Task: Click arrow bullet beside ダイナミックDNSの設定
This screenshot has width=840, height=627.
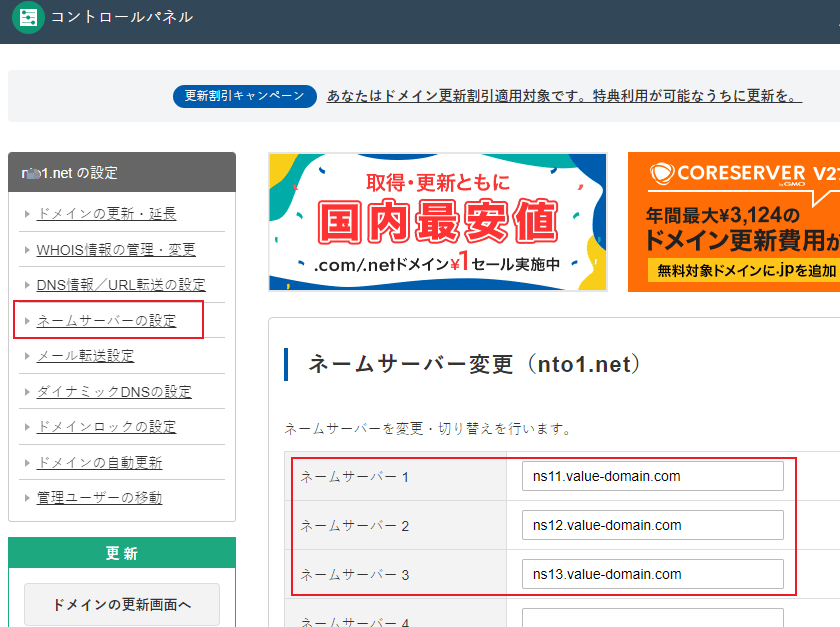Action: point(27,392)
